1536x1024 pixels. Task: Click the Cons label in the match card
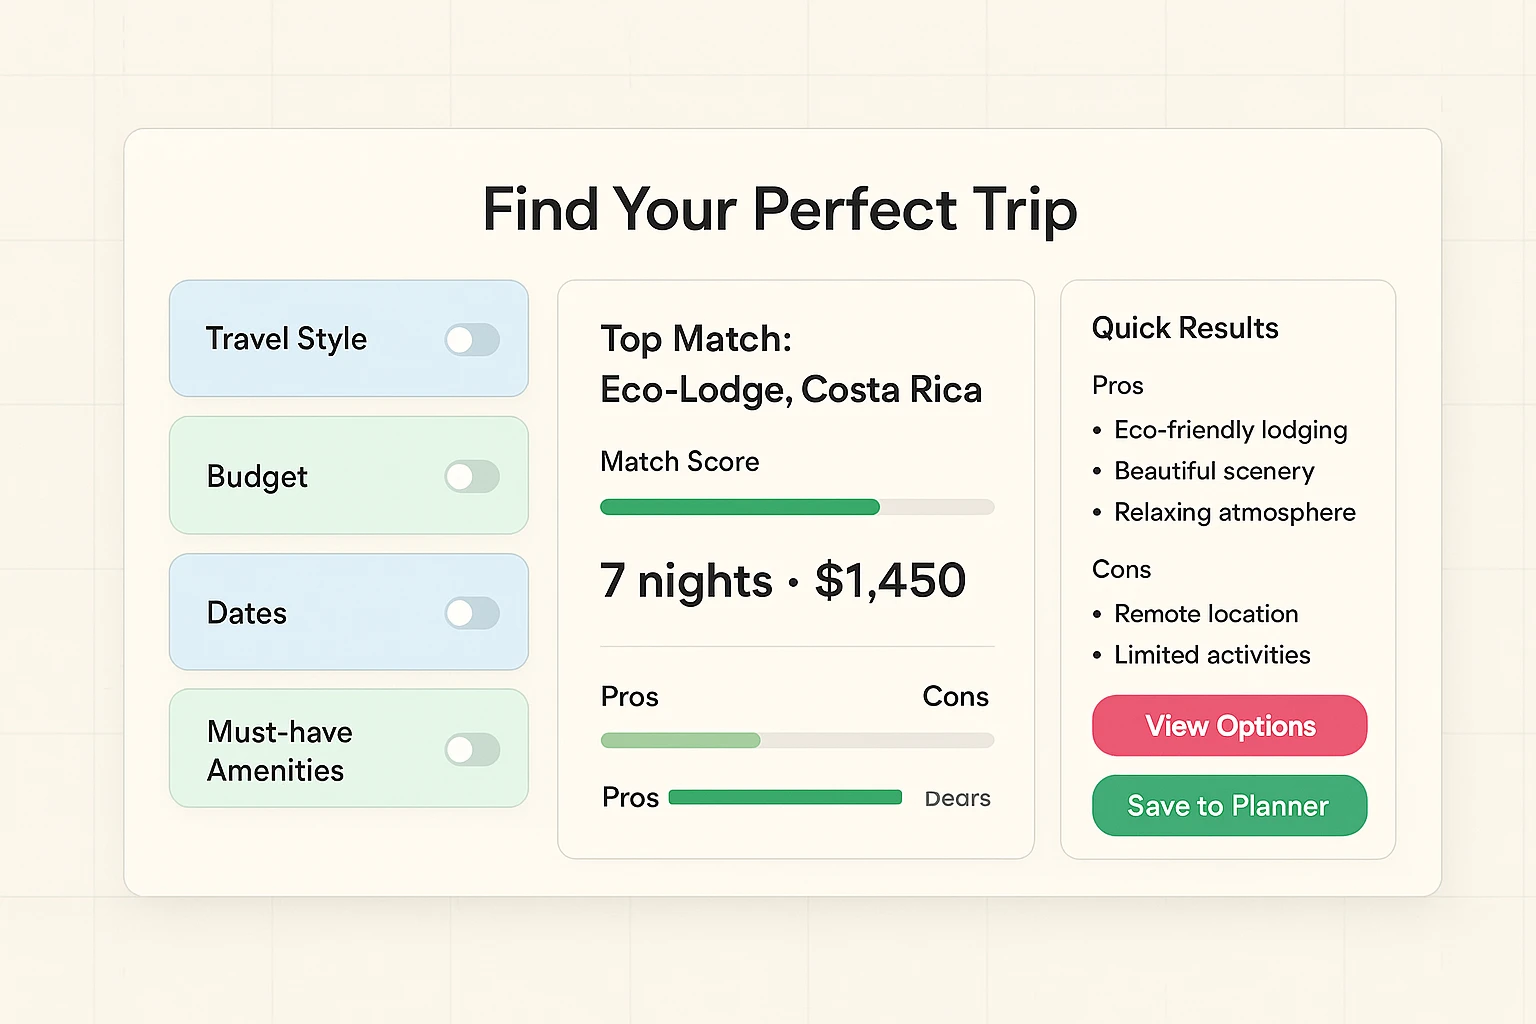tap(955, 696)
